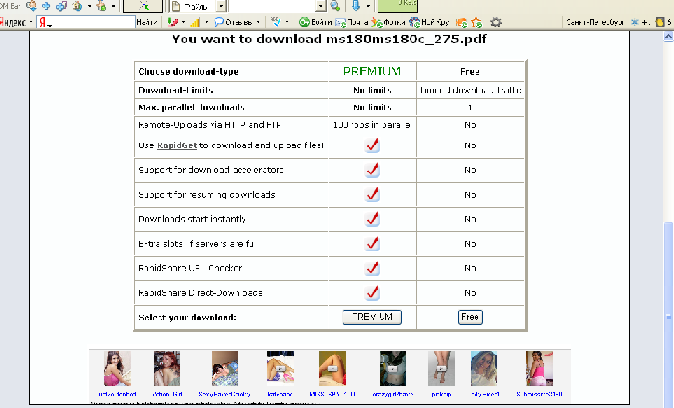The width and height of the screenshot is (674, 408).
Task: Click the blue down-arrow download icon
Action: pyautogui.click(x=356, y=6)
